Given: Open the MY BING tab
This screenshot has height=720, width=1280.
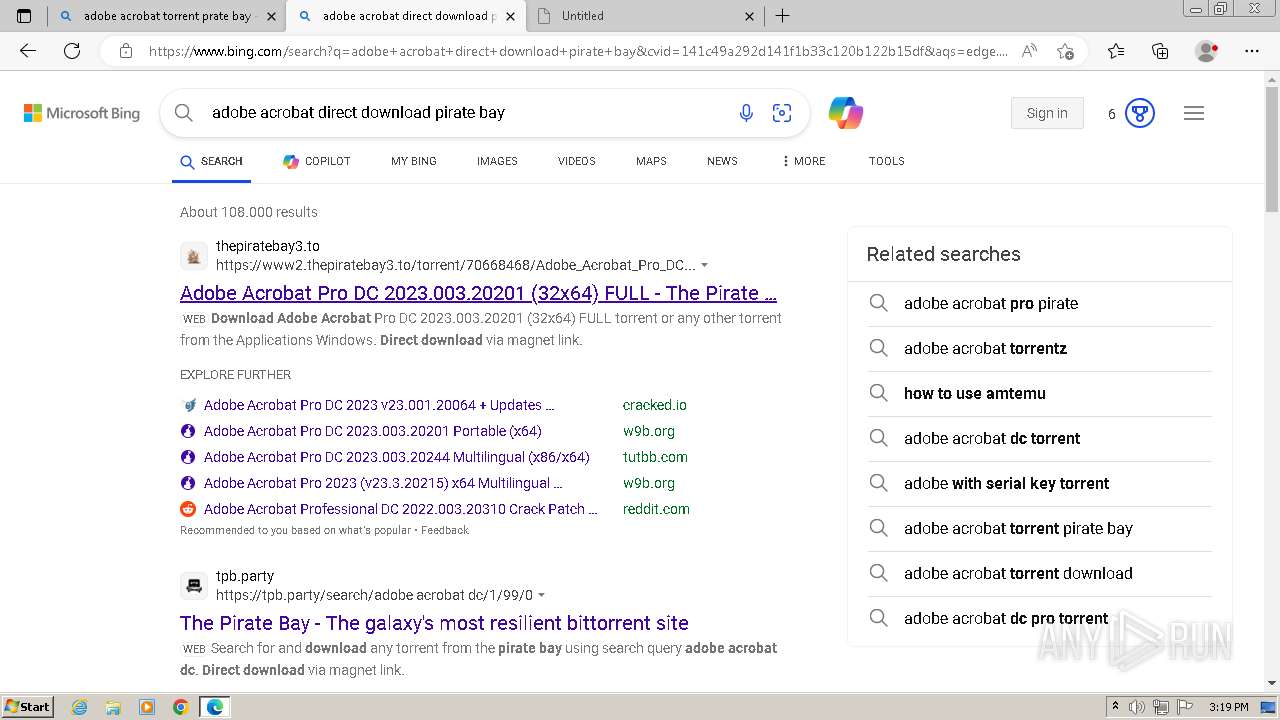Looking at the screenshot, I should pos(414,161).
